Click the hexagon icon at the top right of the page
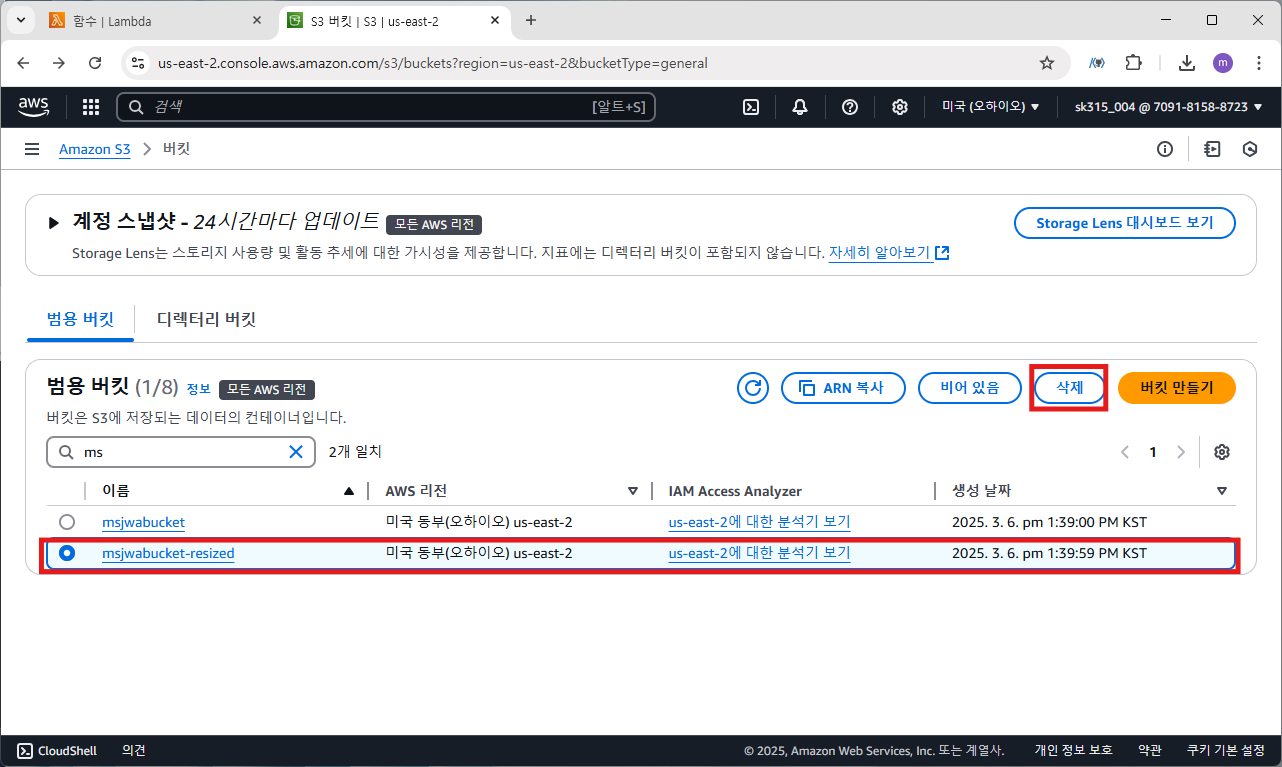Viewport: 1282px width, 767px height. (x=1249, y=149)
